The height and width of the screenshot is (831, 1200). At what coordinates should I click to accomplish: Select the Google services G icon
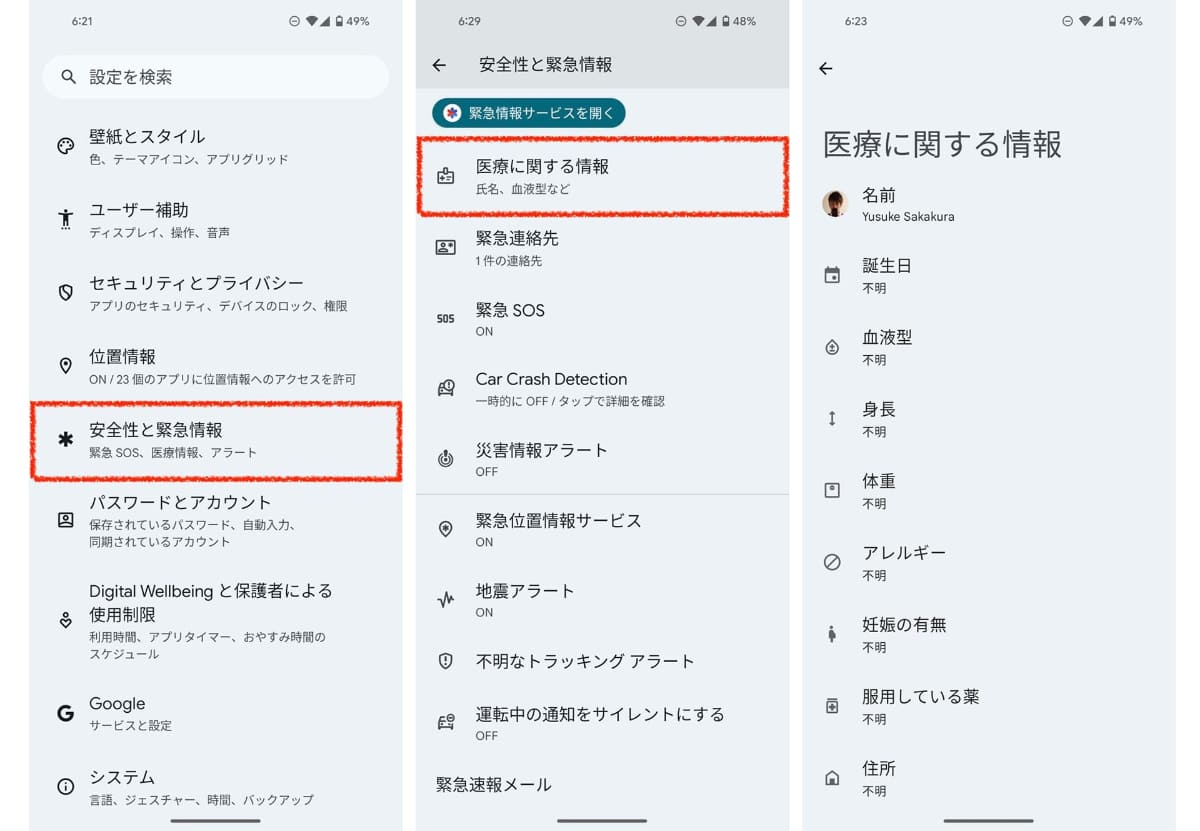coord(65,712)
